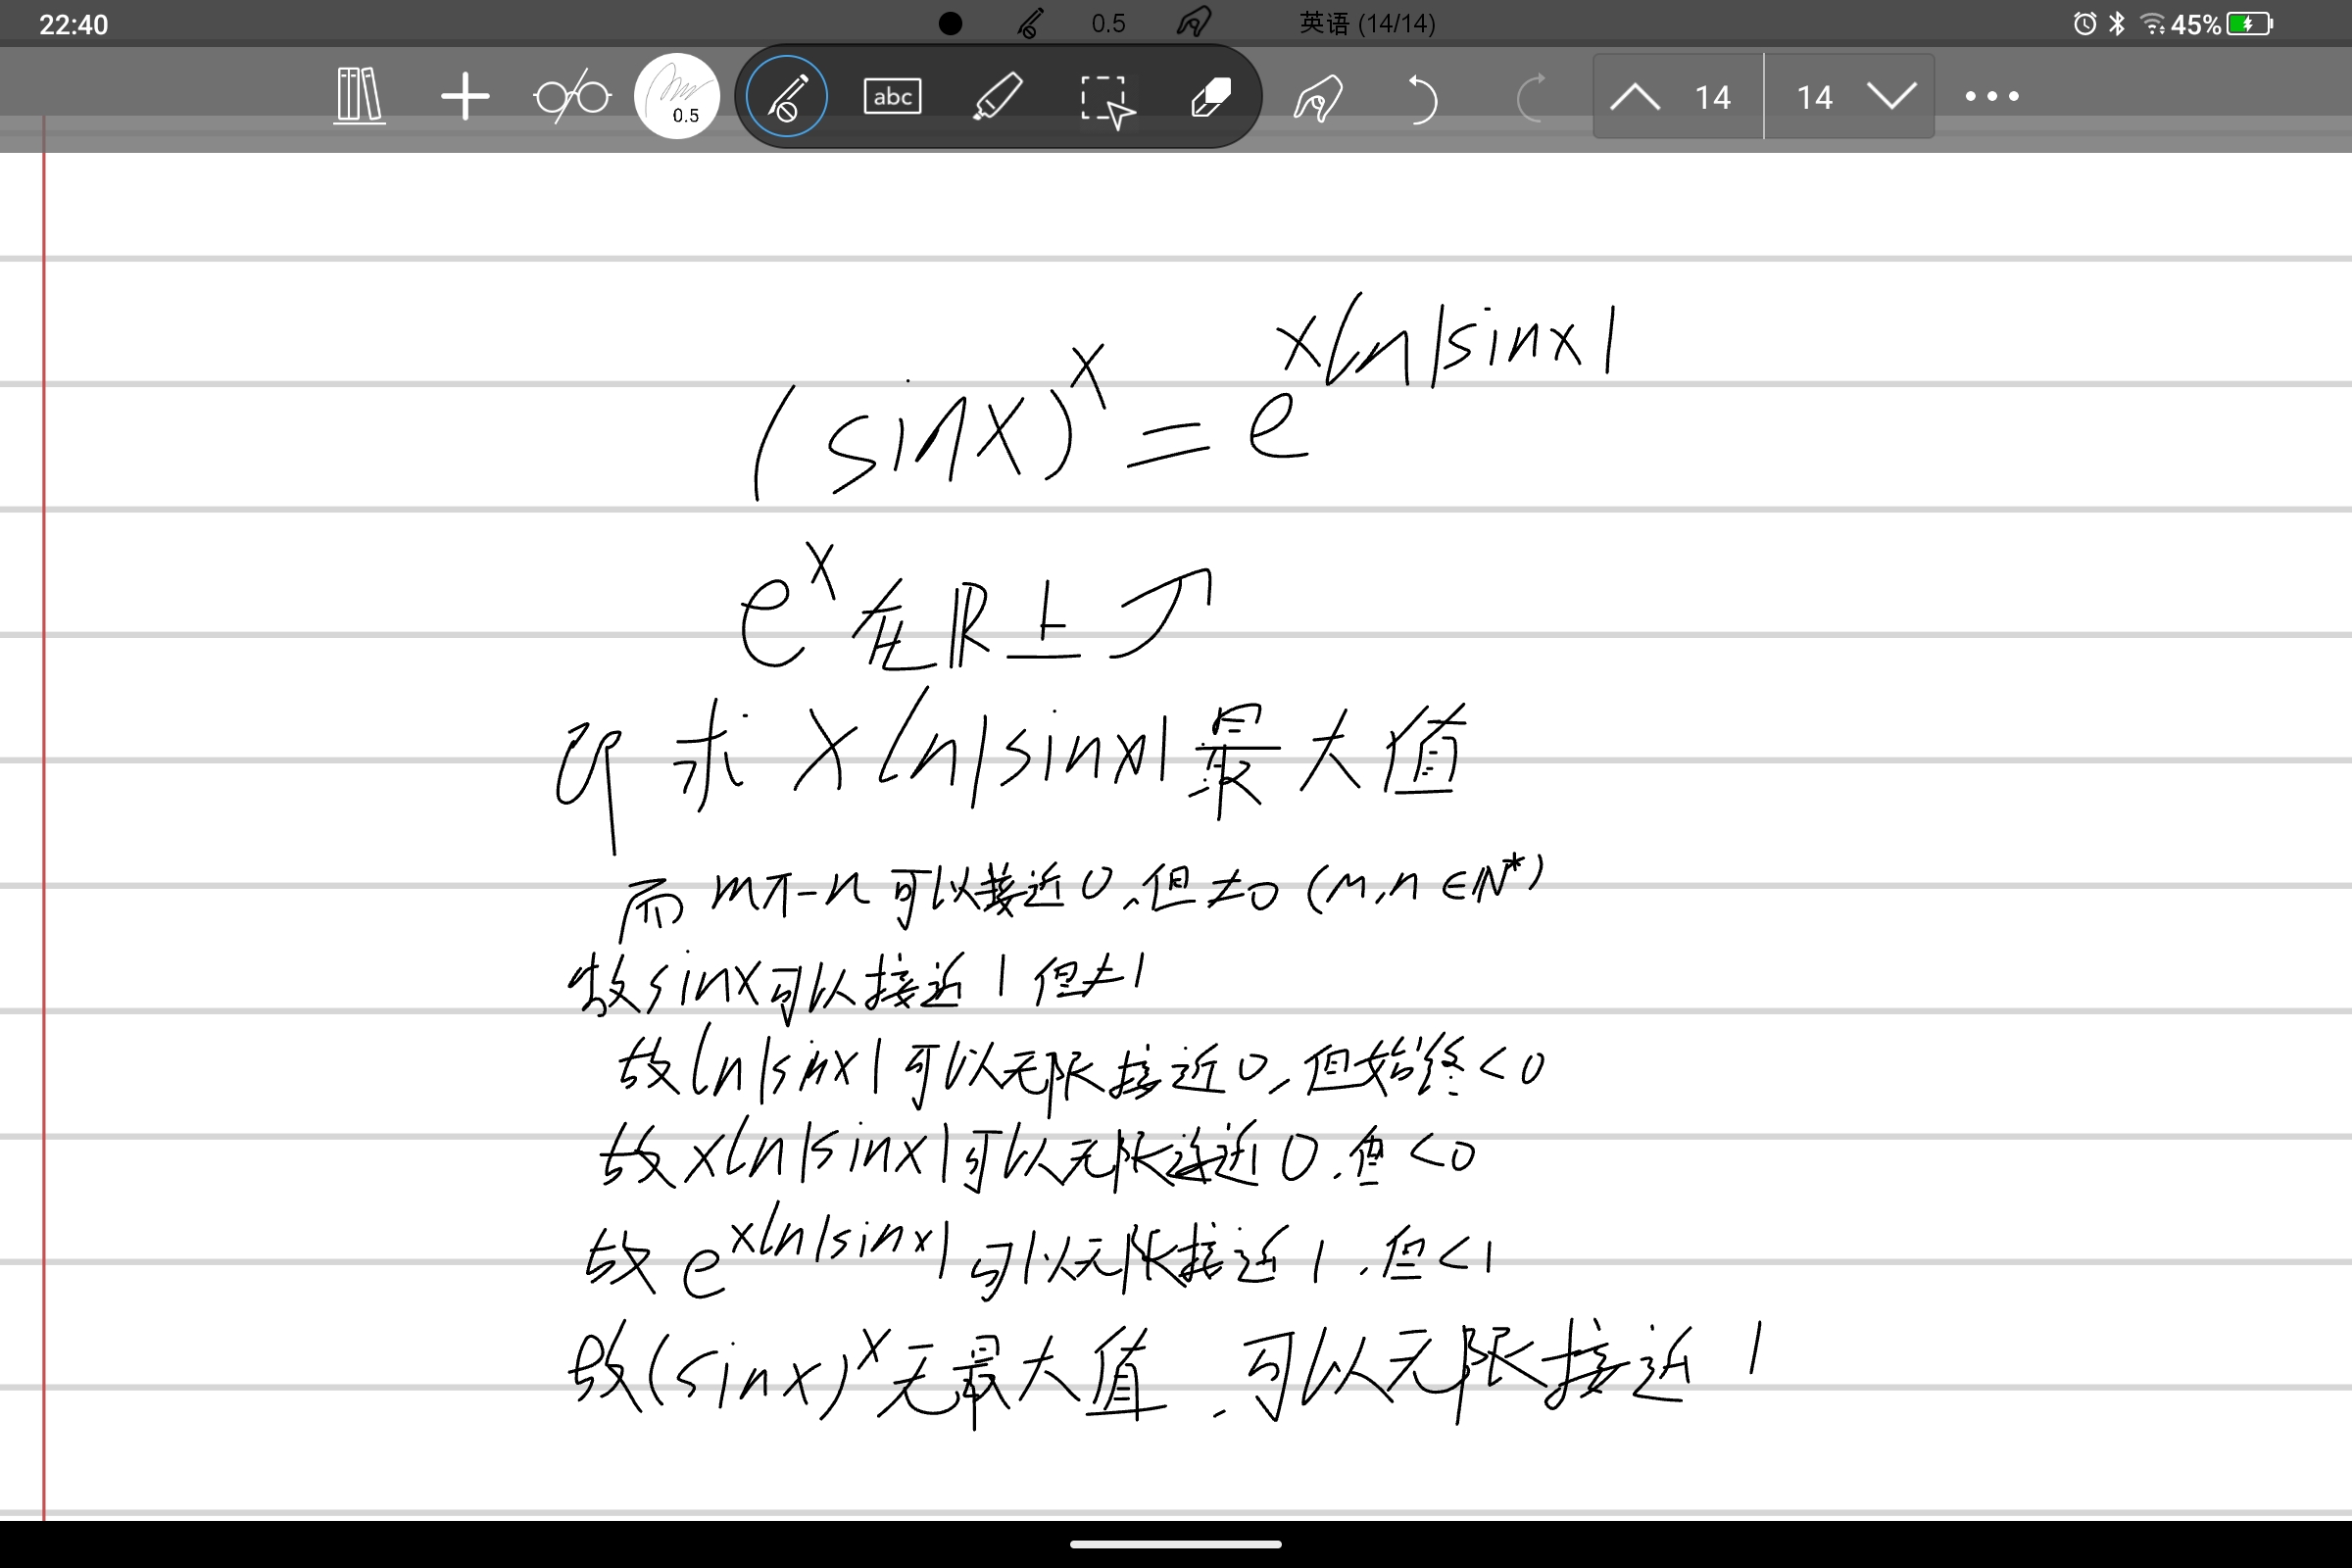Select the lasso selection tool

(x=1107, y=100)
